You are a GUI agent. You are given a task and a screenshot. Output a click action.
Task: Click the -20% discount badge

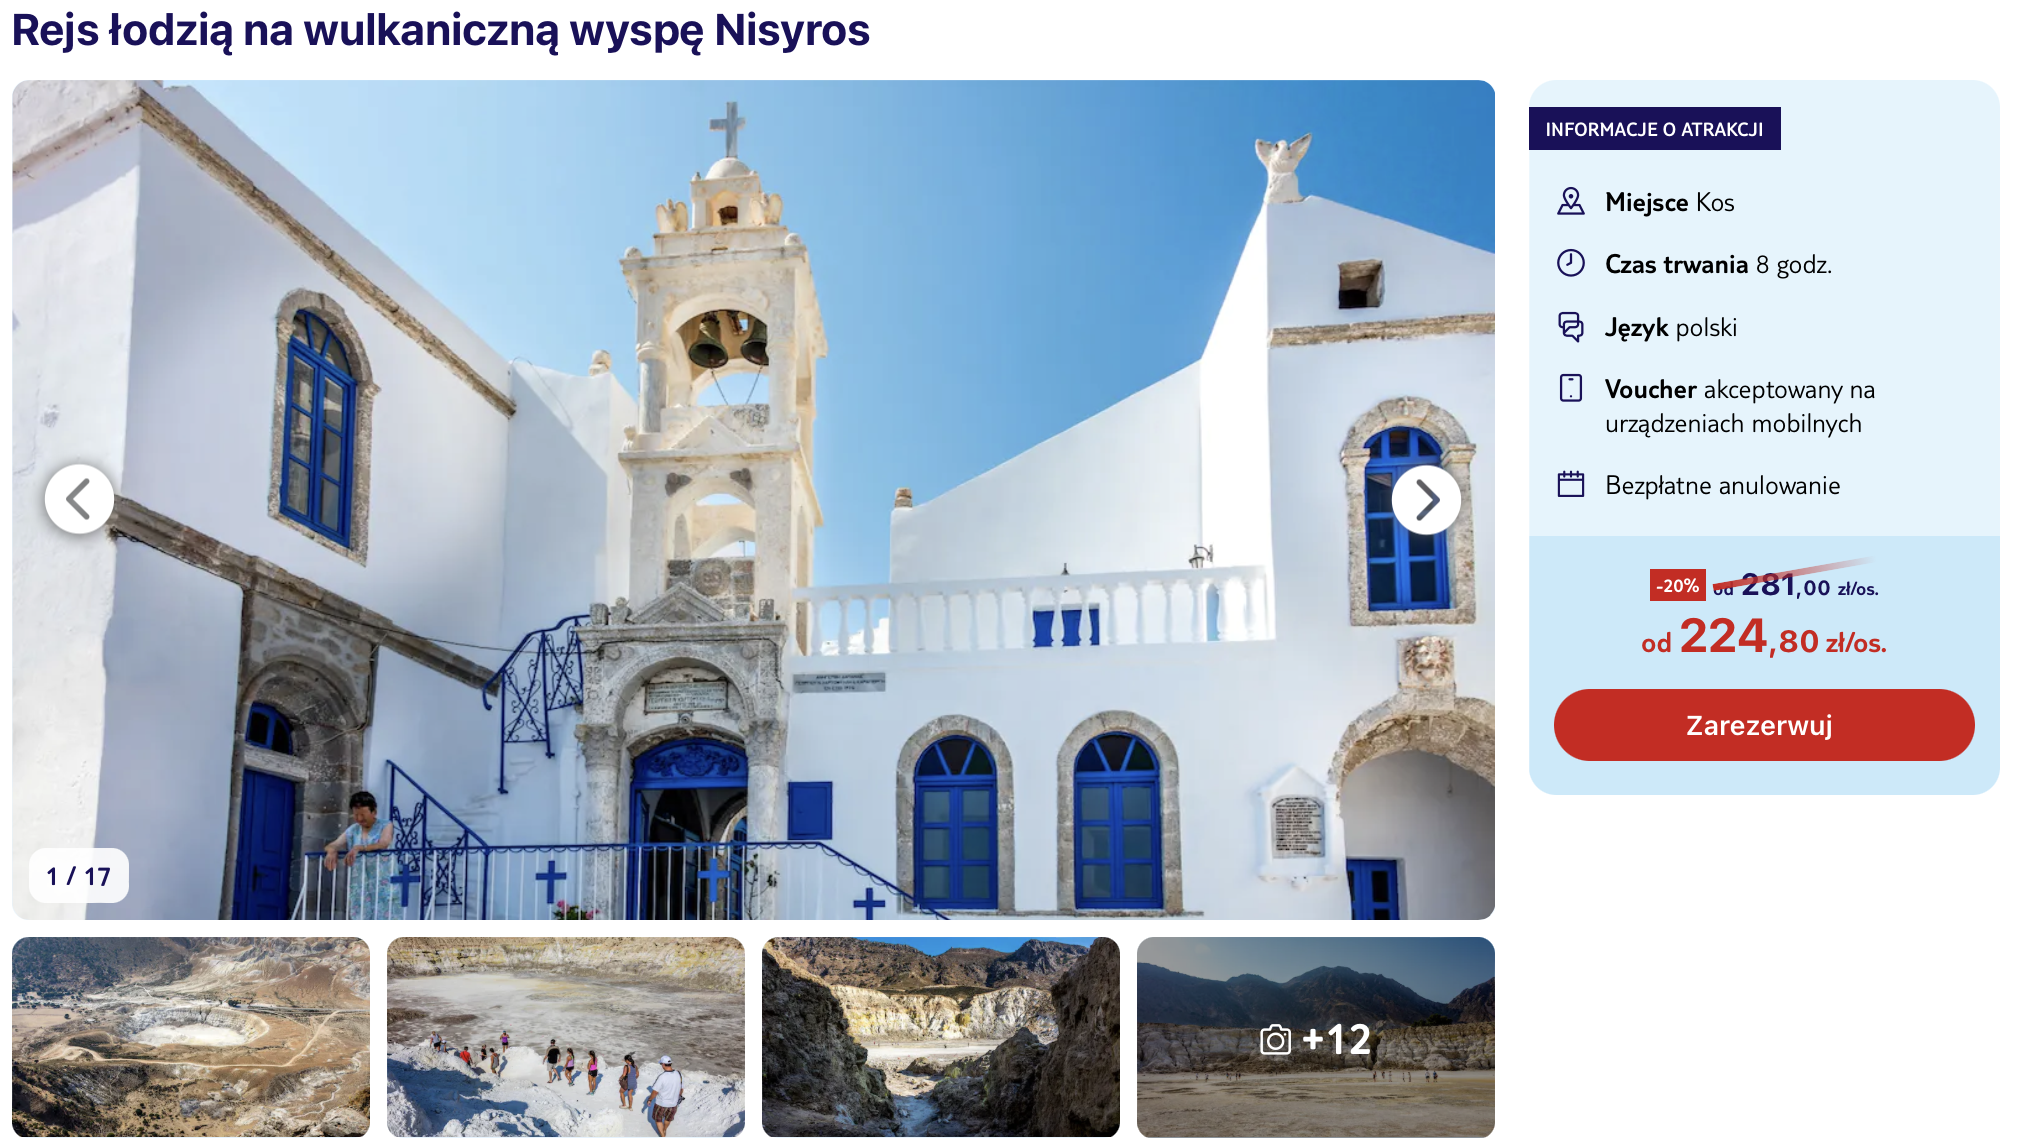click(1677, 585)
